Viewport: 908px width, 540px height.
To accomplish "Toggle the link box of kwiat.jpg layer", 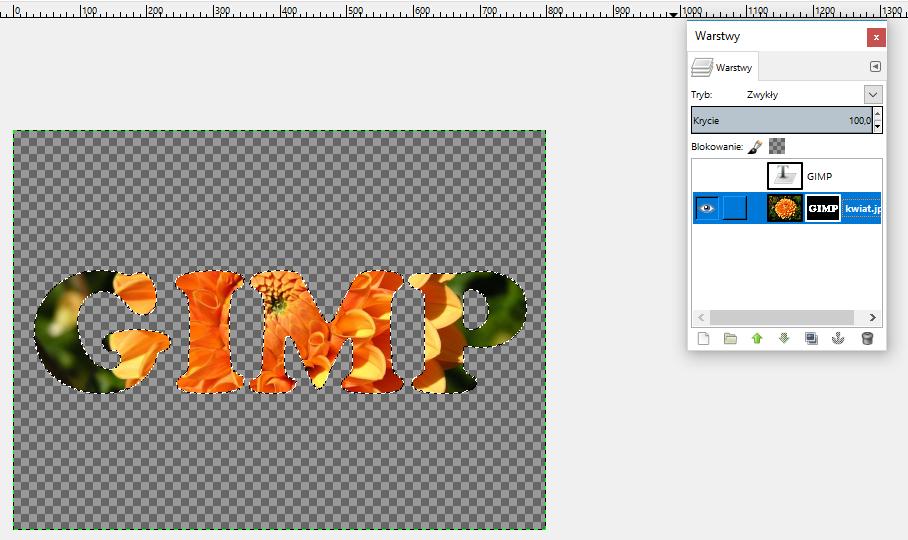I will (735, 208).
